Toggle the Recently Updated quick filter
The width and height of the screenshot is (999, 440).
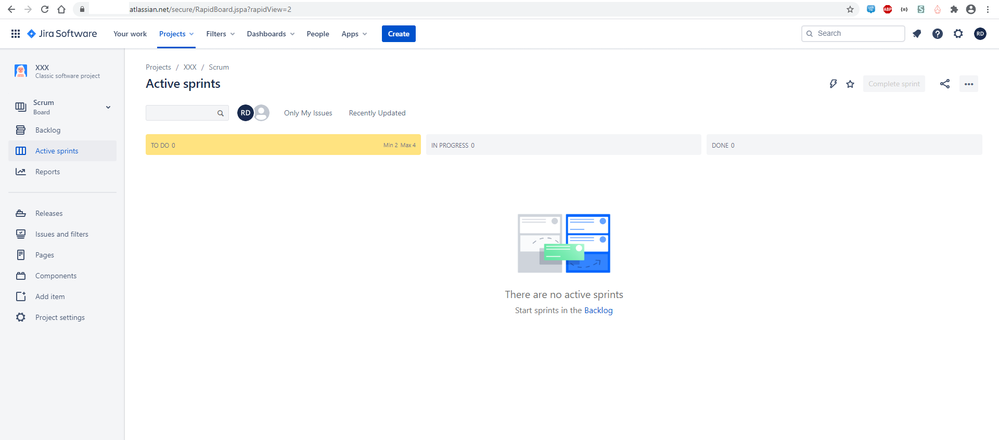(377, 113)
